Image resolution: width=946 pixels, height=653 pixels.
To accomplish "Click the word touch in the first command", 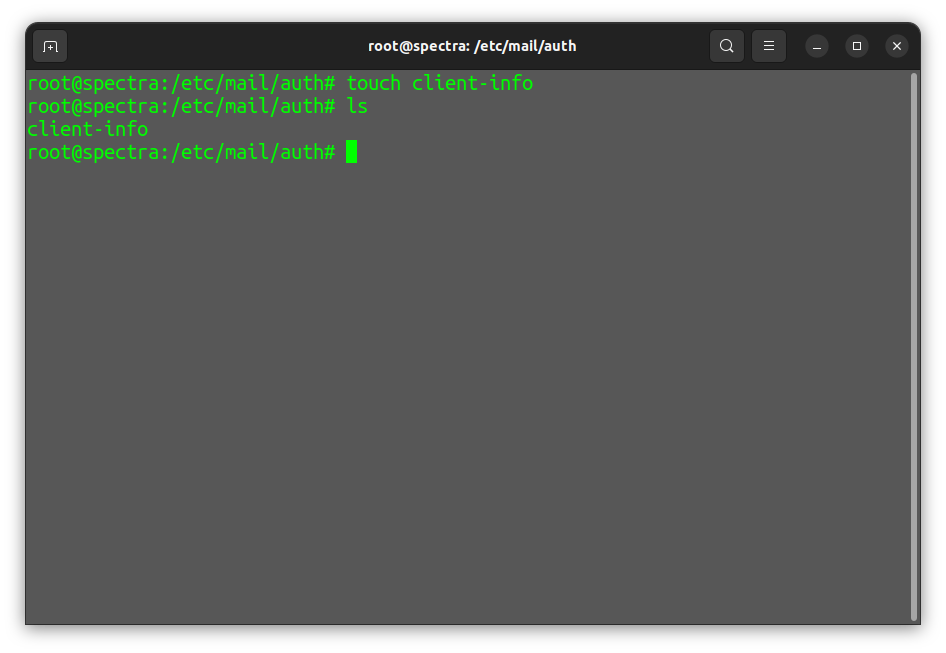I will pyautogui.click(x=373, y=83).
